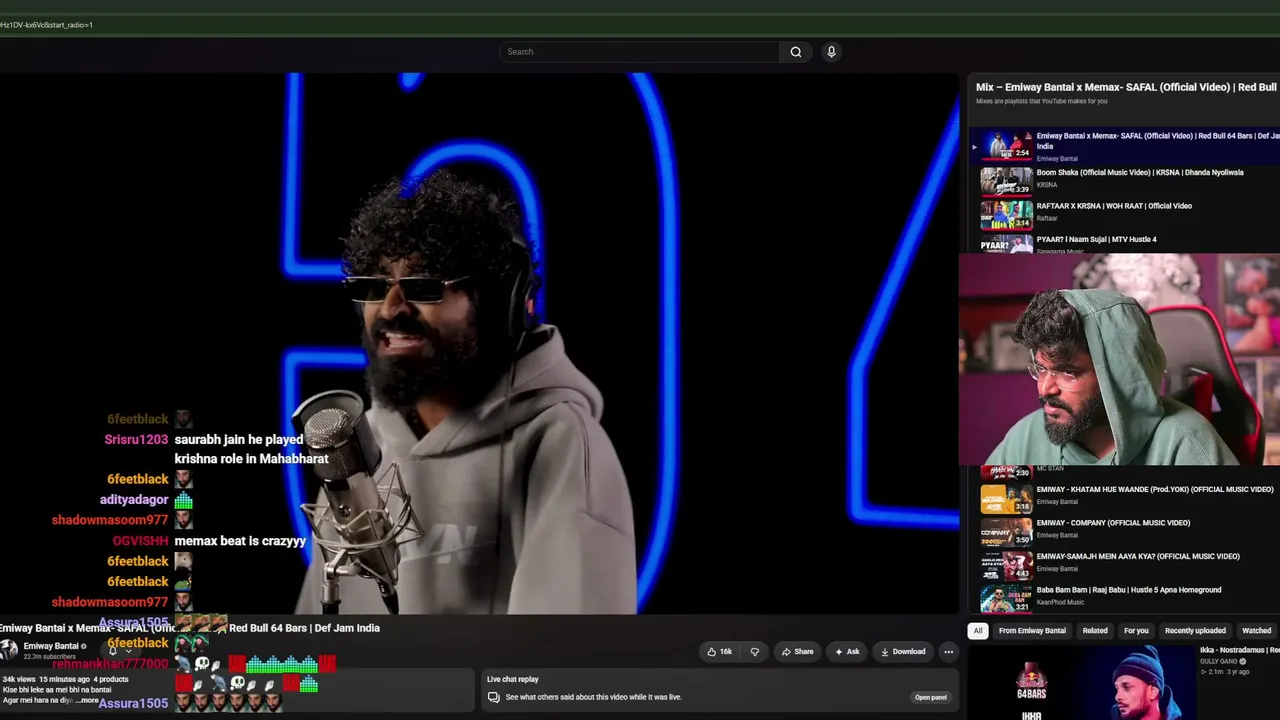Play Boom Shaka by KRSNA from the mix
This screenshot has width=1280, height=720.
1140,172
